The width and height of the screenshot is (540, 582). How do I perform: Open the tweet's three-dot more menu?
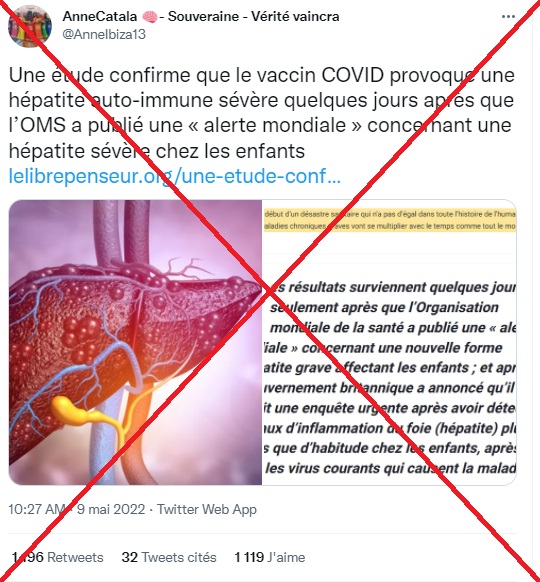[508, 17]
